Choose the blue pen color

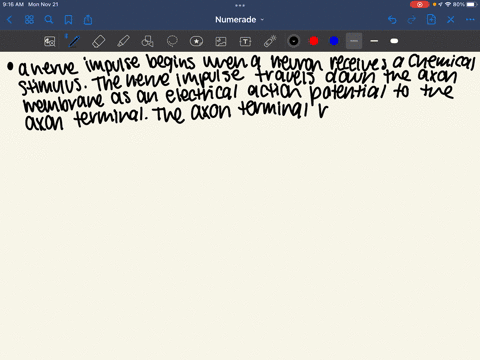334,41
